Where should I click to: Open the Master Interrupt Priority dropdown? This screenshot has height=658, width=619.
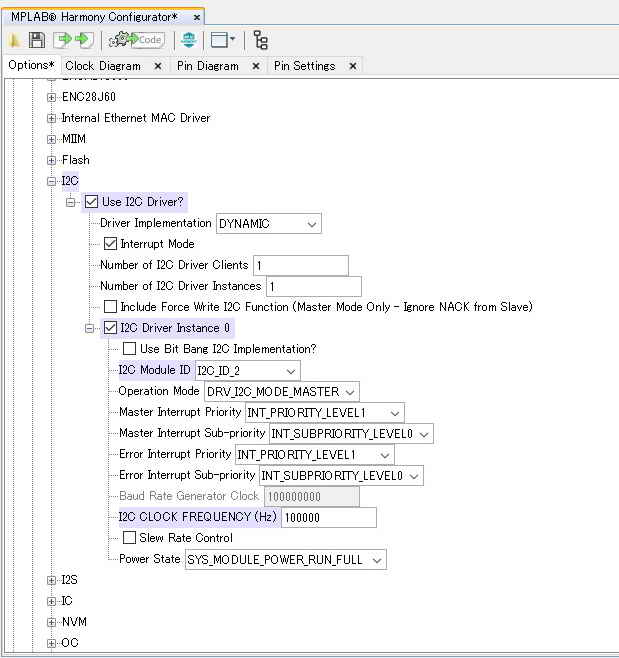coord(324,413)
